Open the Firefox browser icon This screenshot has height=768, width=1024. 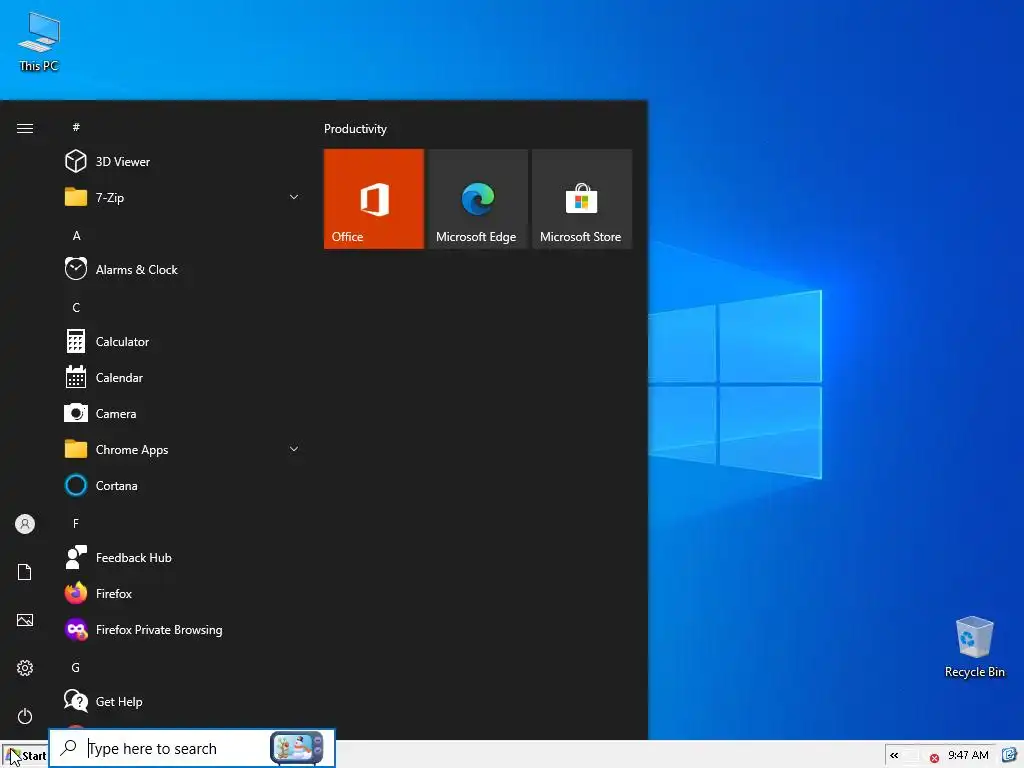pos(76,593)
